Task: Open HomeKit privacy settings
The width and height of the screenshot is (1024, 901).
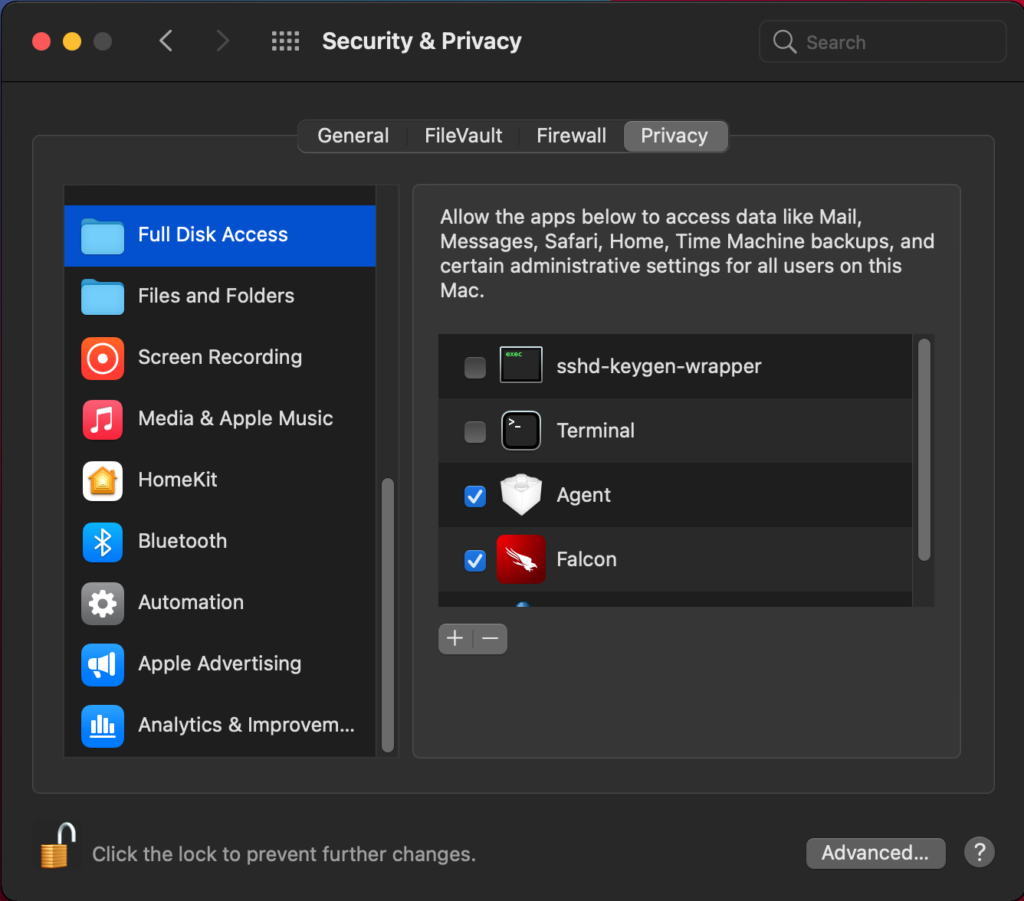Action: (102, 480)
